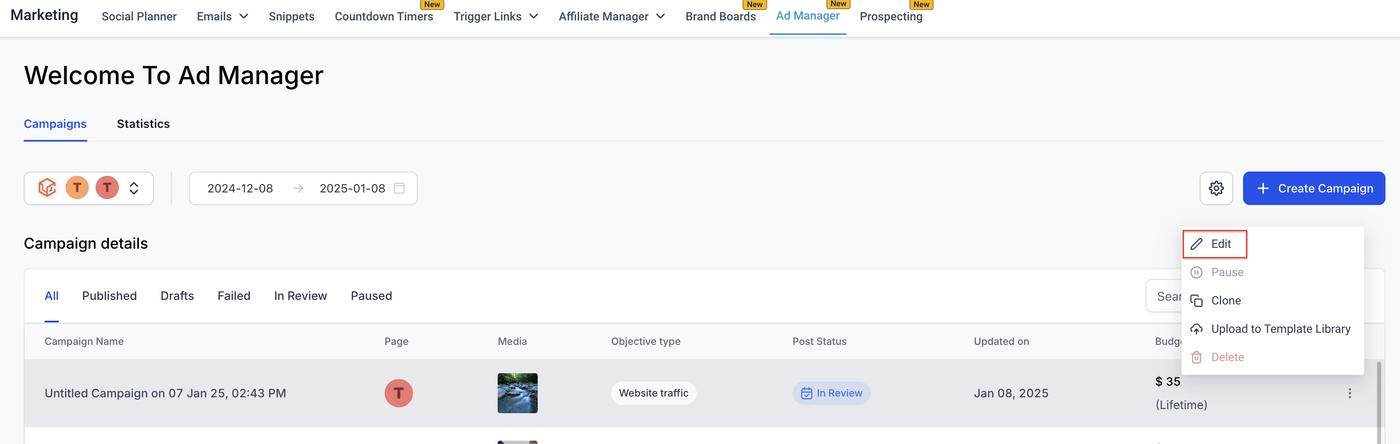The height and width of the screenshot is (444, 1400).
Task: Expand the Trigger Links dropdown chevron
Action: 533,16
